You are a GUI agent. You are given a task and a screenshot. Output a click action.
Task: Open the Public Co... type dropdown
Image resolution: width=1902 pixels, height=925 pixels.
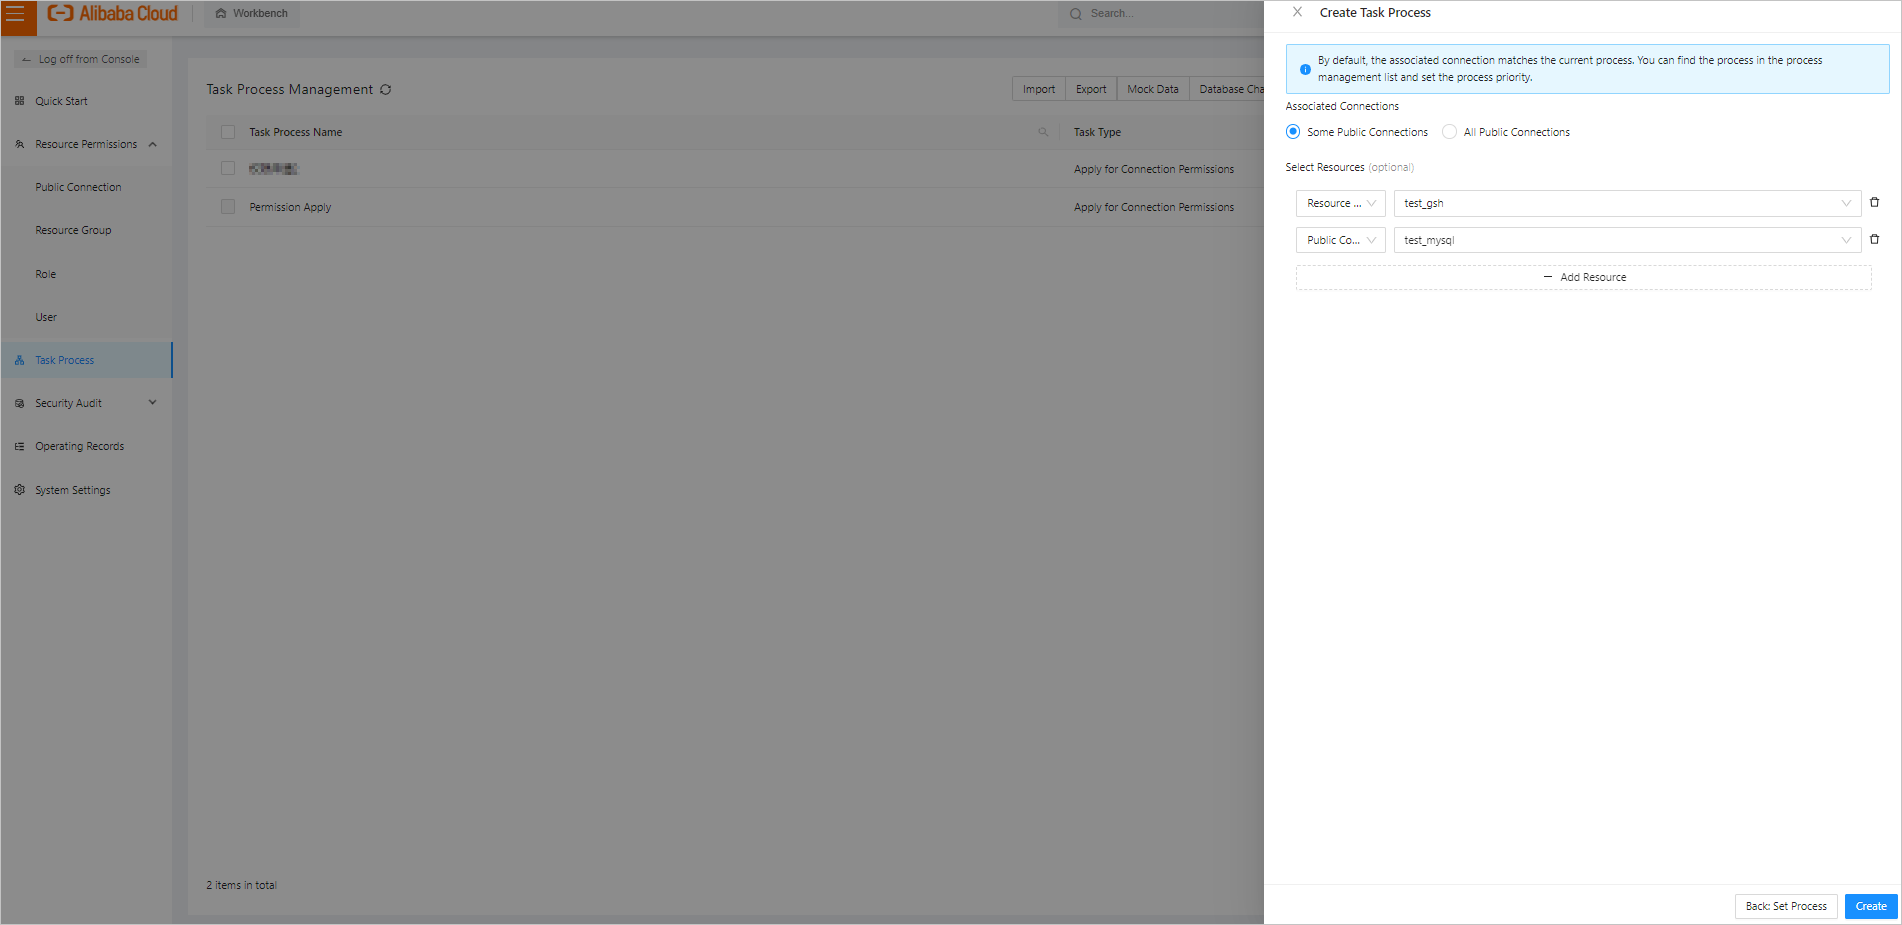[x=1341, y=240]
